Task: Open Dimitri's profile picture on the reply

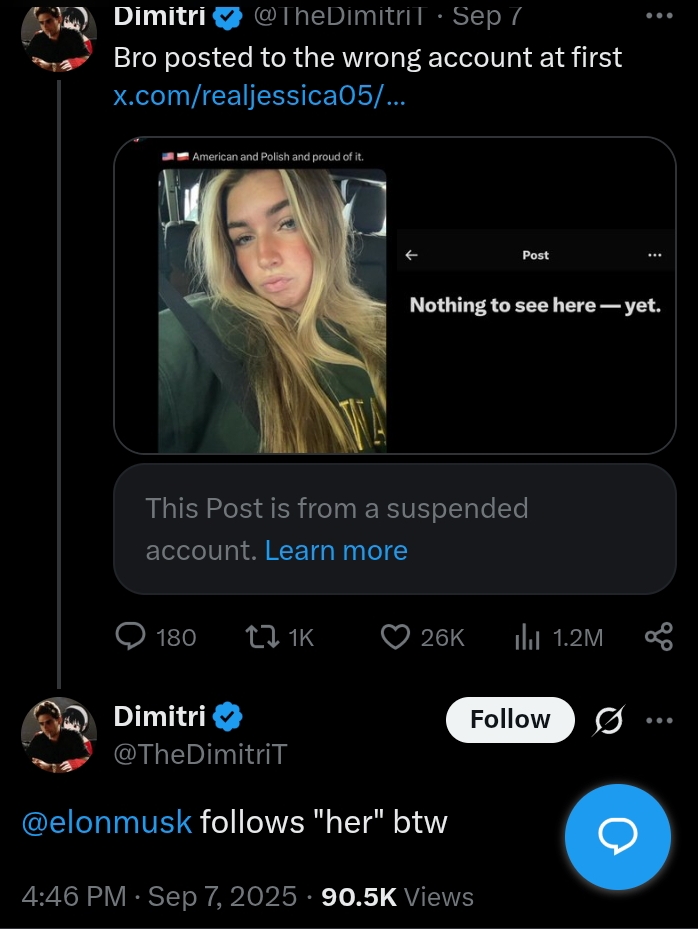Action: pos(58,735)
